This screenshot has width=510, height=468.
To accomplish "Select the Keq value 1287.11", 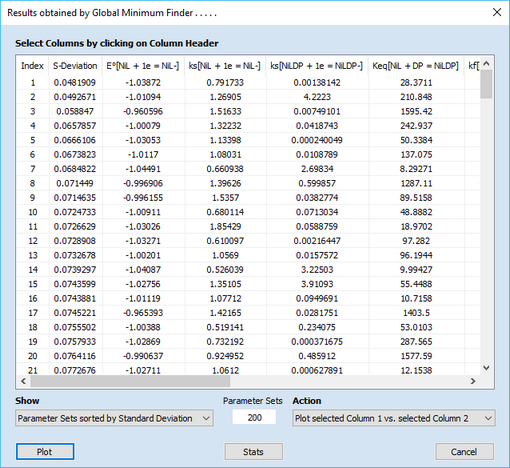I will coord(416,183).
